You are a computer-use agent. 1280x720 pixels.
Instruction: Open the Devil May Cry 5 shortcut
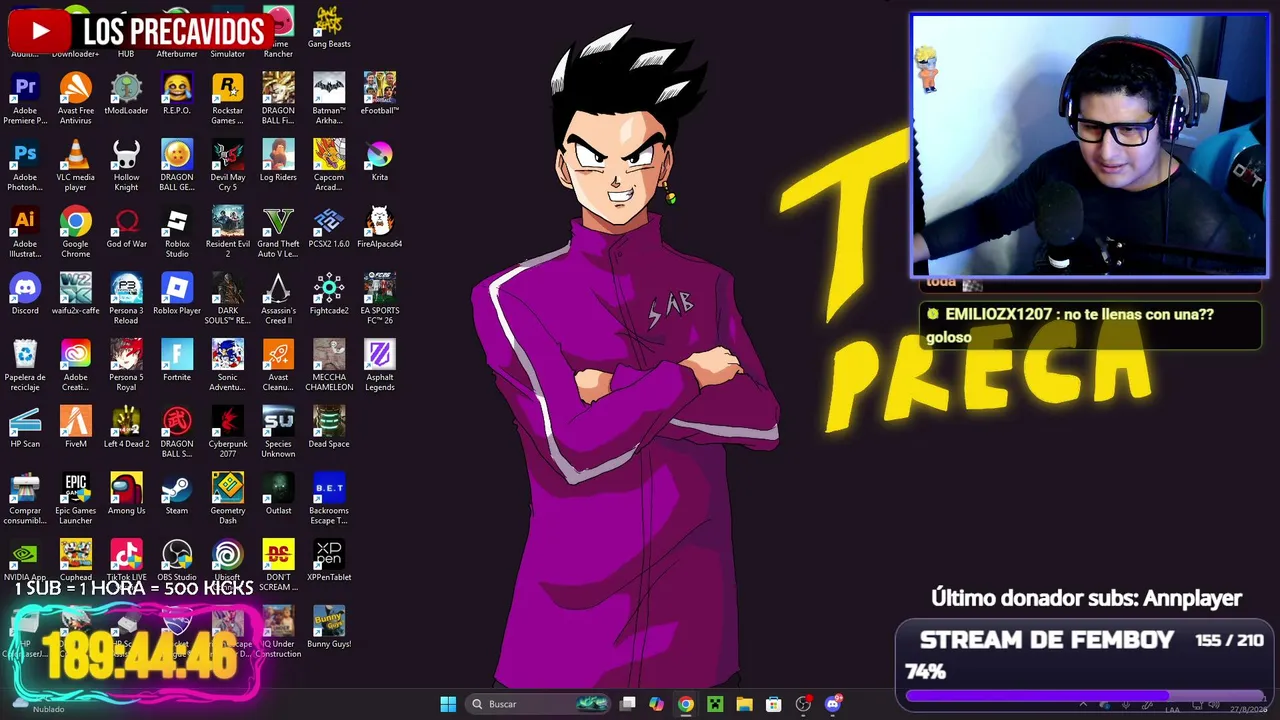click(228, 165)
